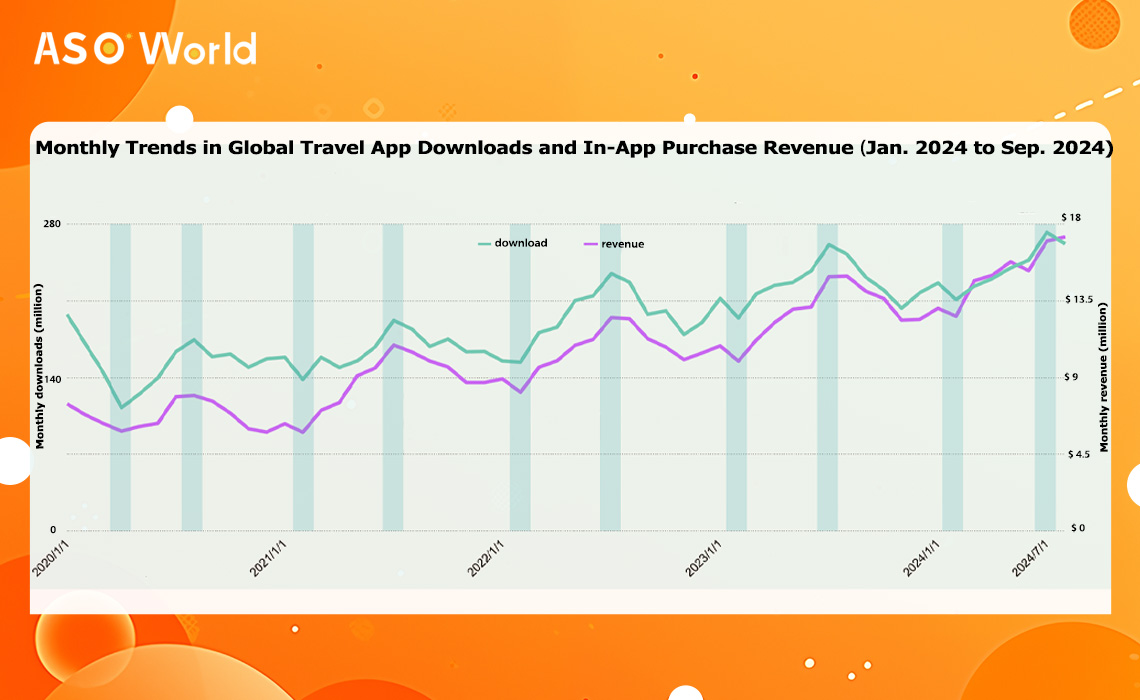Click the $ 18 right axis value
This screenshot has height=700, width=1140.
1071,217
